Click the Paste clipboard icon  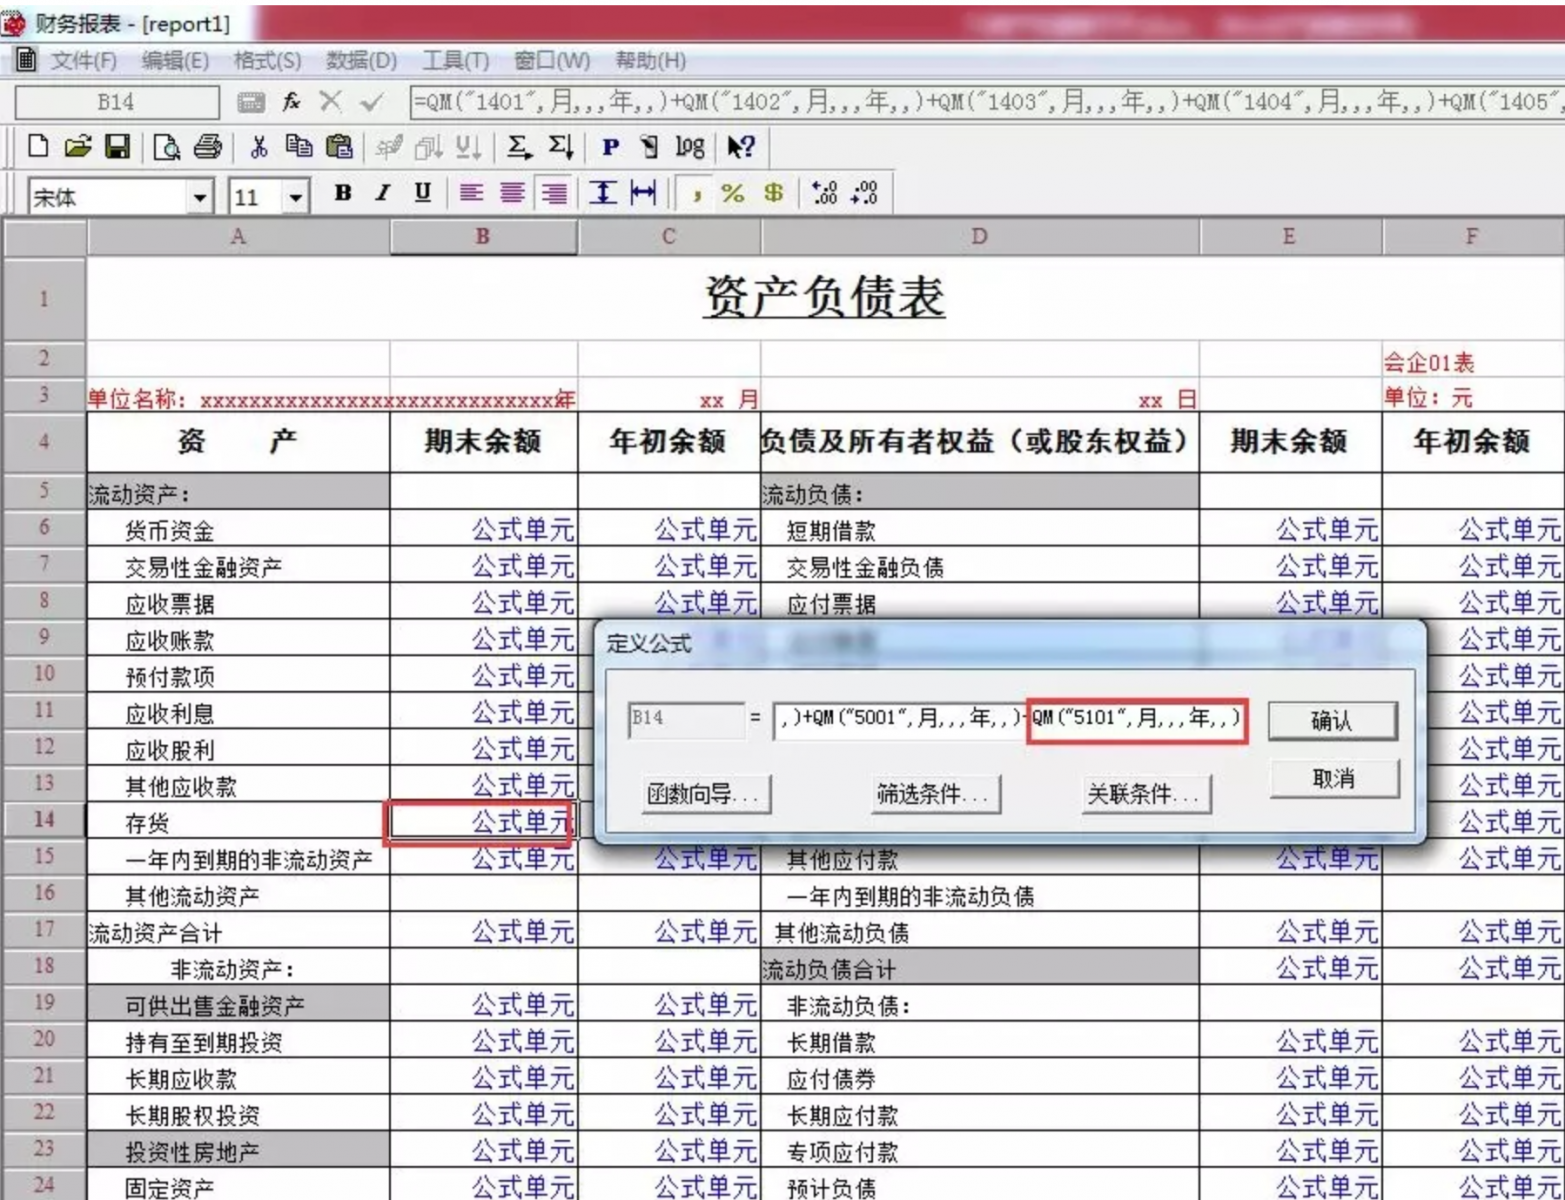point(339,148)
